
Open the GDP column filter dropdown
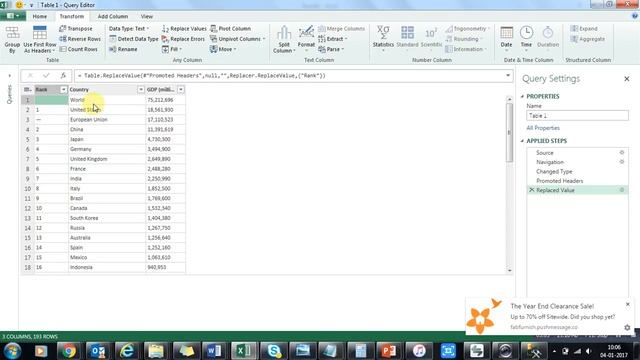pos(181,89)
